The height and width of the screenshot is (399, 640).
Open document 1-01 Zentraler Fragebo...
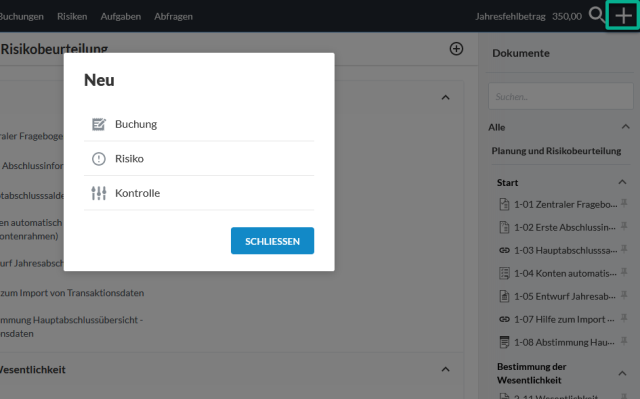coord(565,204)
